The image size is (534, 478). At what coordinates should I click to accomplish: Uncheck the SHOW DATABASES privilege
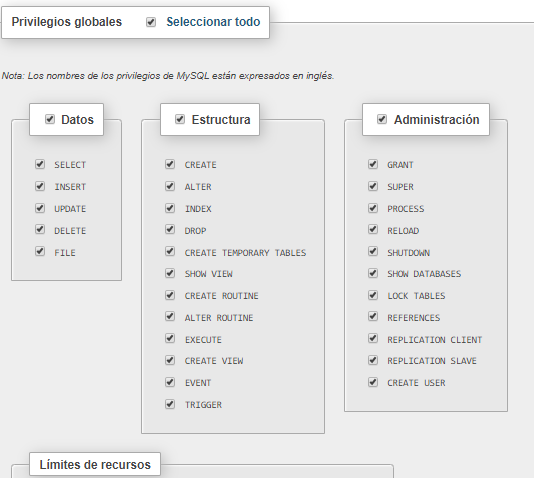click(373, 273)
